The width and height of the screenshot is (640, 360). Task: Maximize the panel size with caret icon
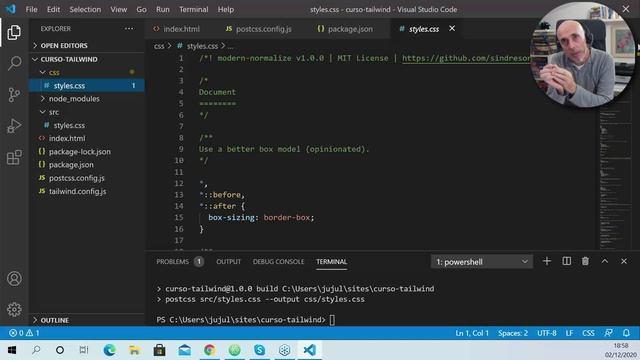604,261
